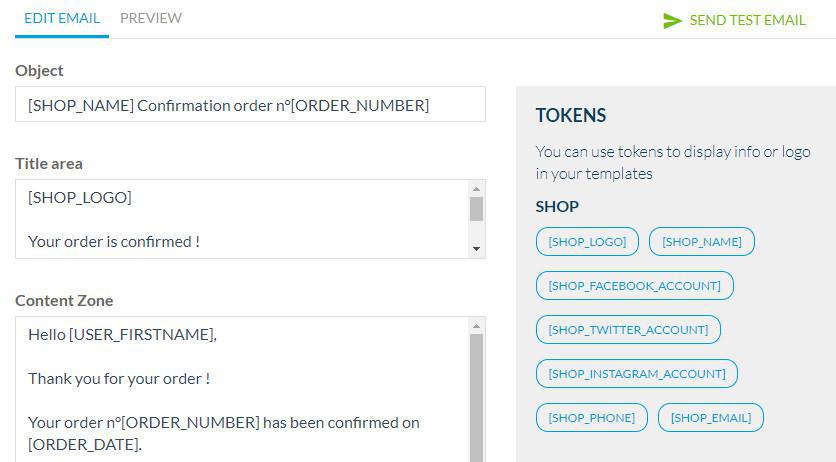Click the Content Zone scrollbar thumb
This screenshot has width=836, height=462.
pos(477,400)
